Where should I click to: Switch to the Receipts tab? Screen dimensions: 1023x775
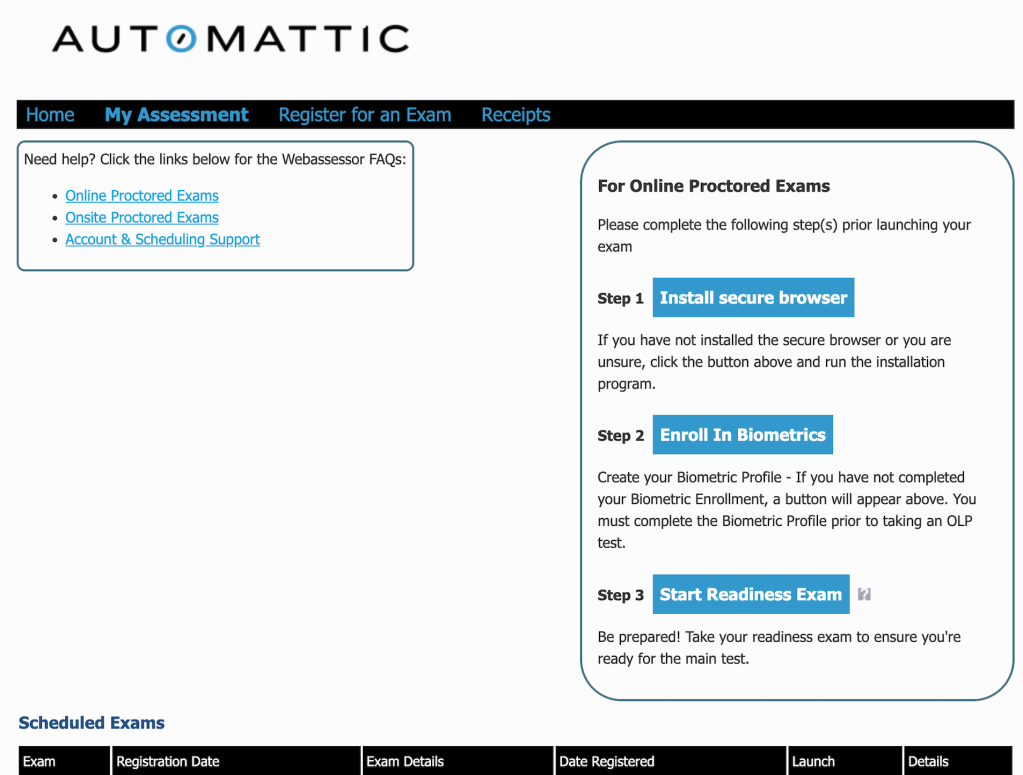pyautogui.click(x=515, y=115)
